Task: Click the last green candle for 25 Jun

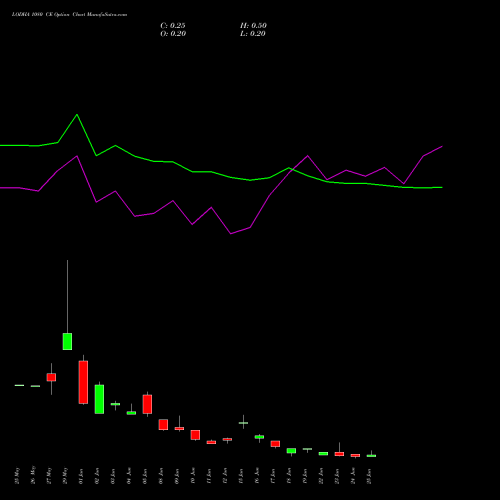Action: click(371, 456)
